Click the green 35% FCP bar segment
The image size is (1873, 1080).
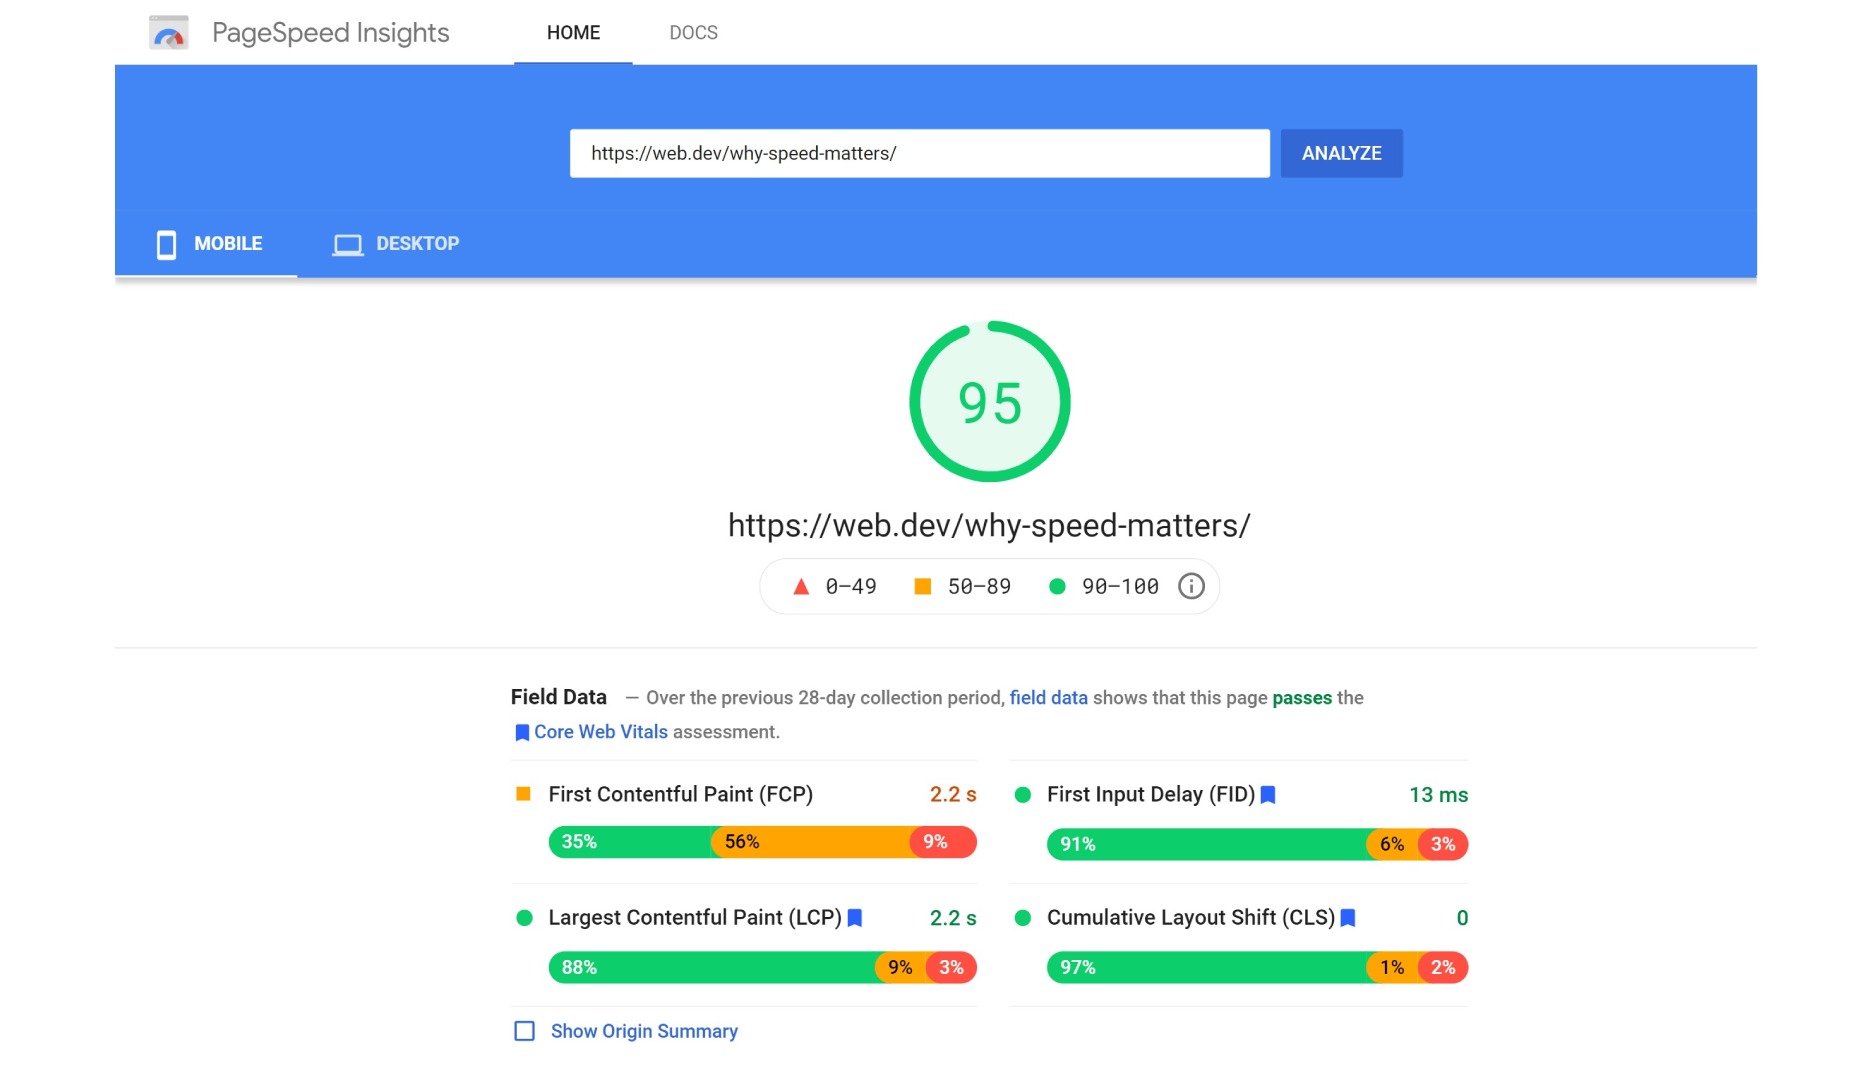click(x=630, y=842)
